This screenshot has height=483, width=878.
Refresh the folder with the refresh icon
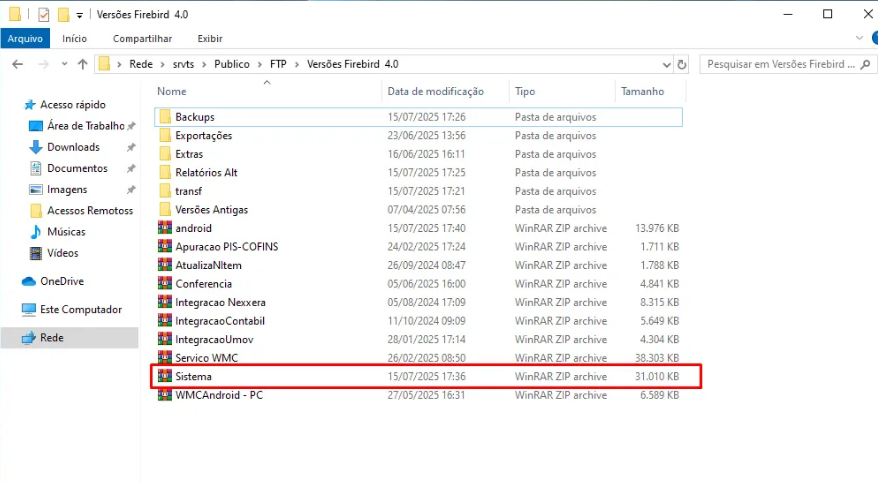click(x=682, y=64)
